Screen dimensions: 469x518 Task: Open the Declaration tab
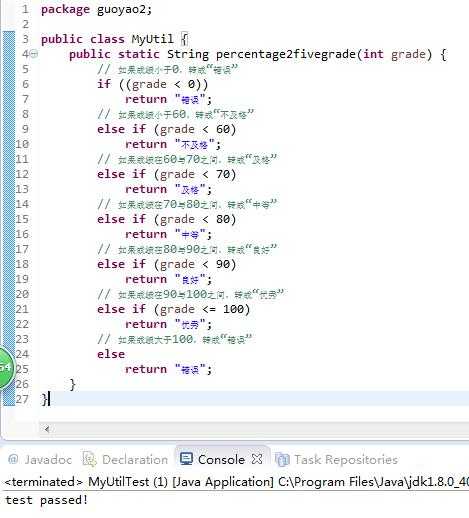point(125,459)
